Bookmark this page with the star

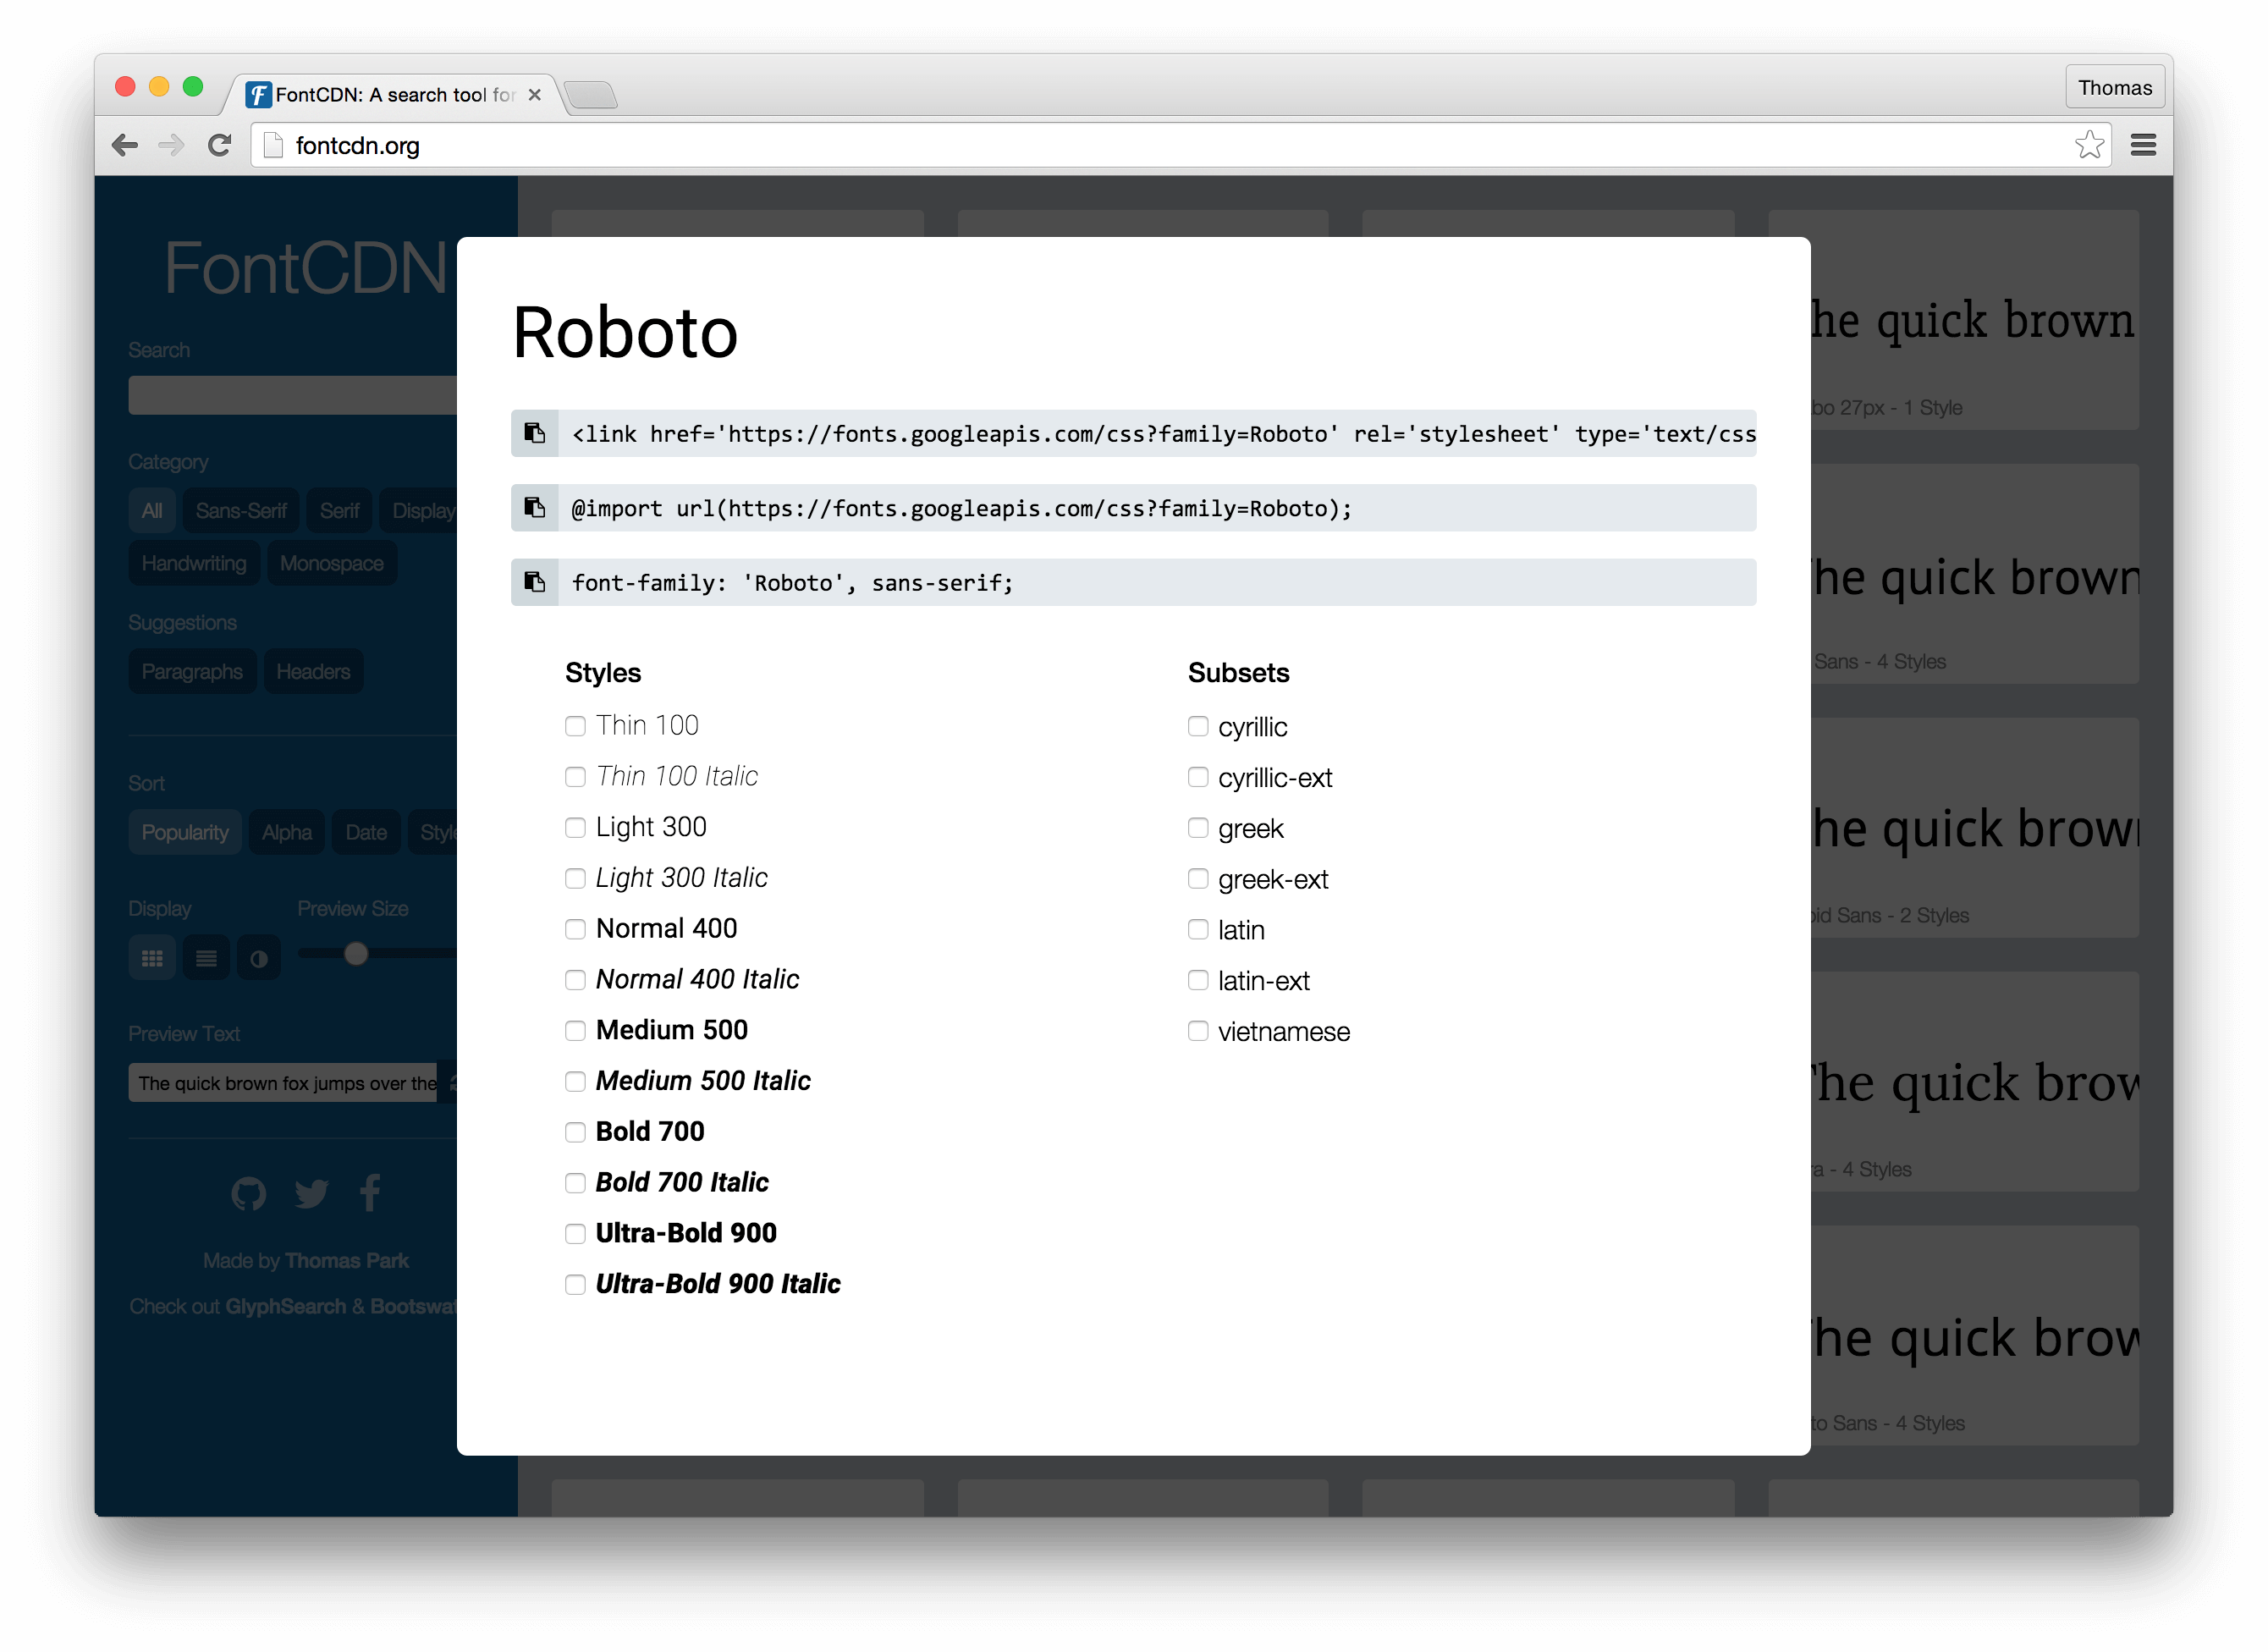click(x=2088, y=145)
